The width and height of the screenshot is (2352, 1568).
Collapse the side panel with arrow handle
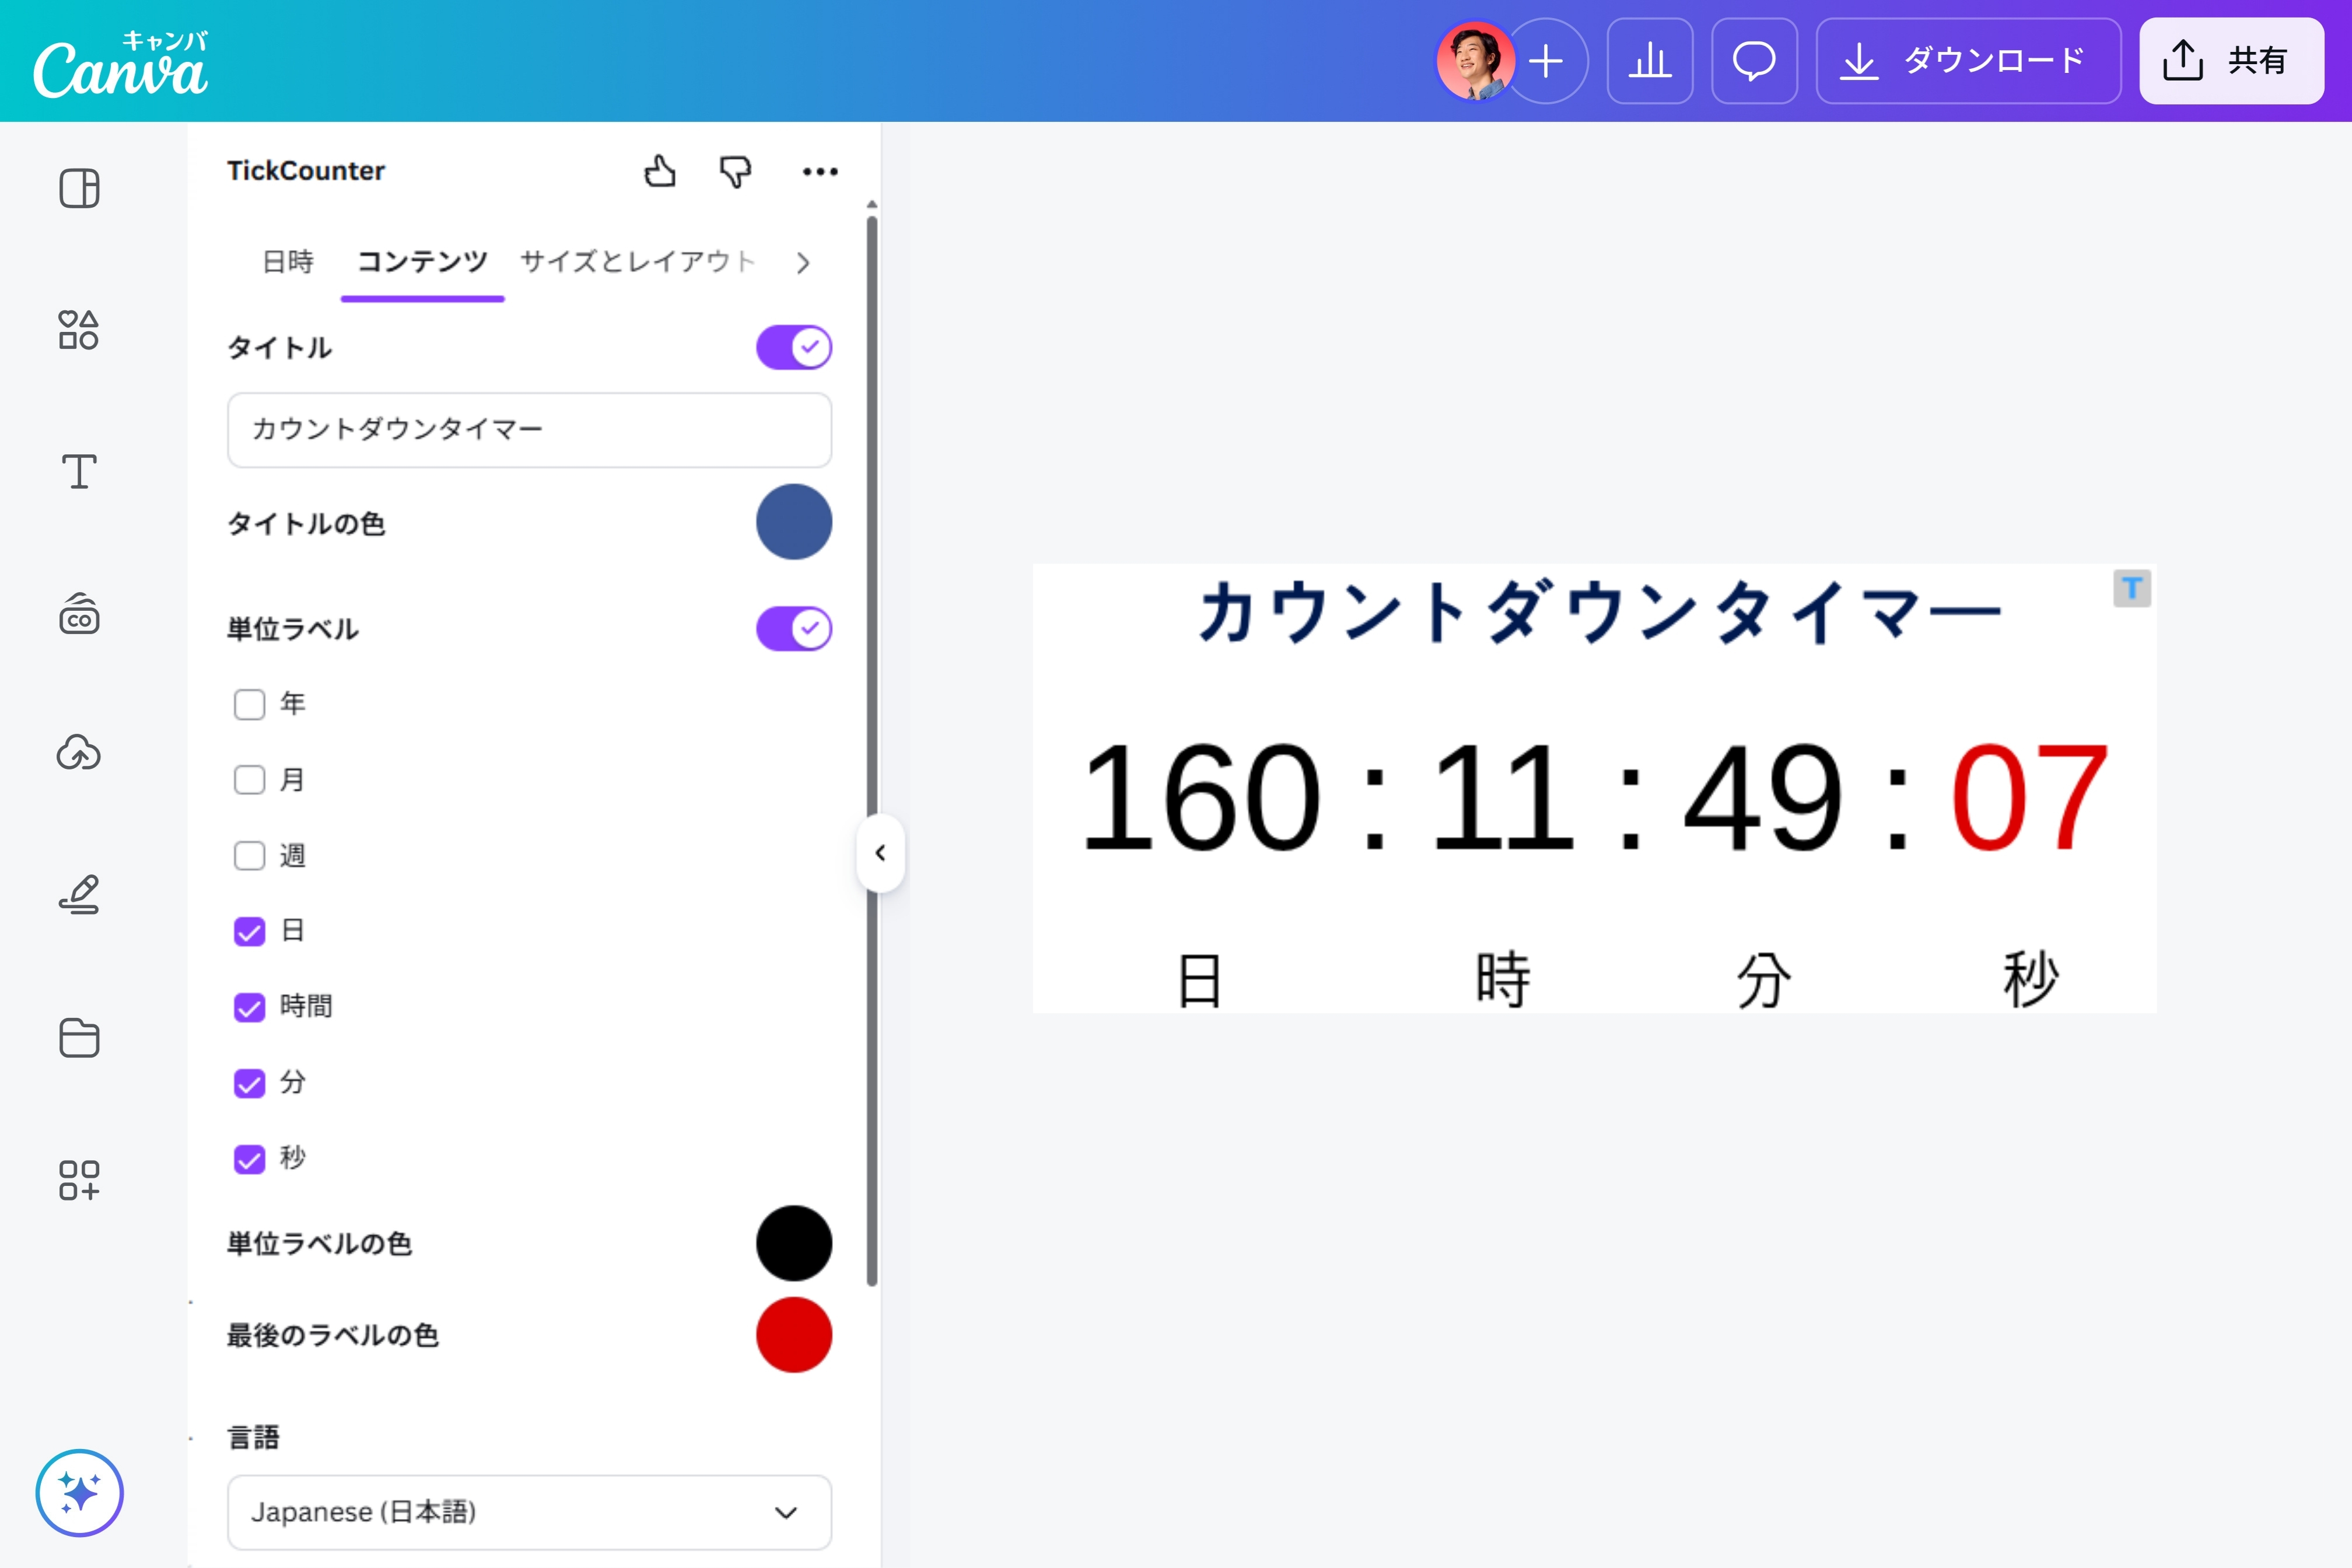(x=880, y=853)
